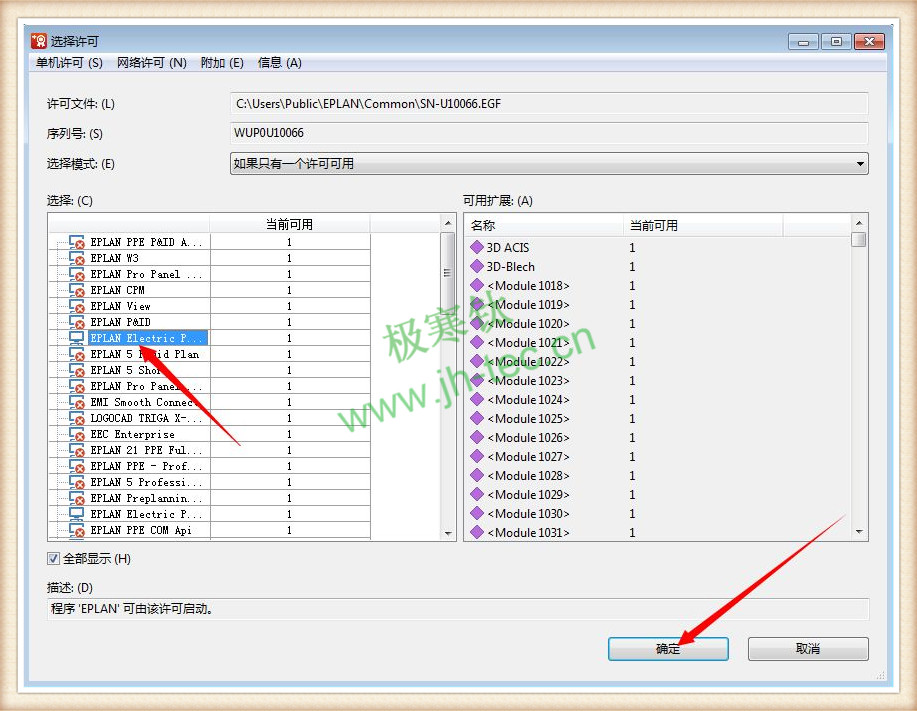This screenshot has width=917, height=711.
Task: Click the Module 1030 diamond icon
Action: coord(477,513)
